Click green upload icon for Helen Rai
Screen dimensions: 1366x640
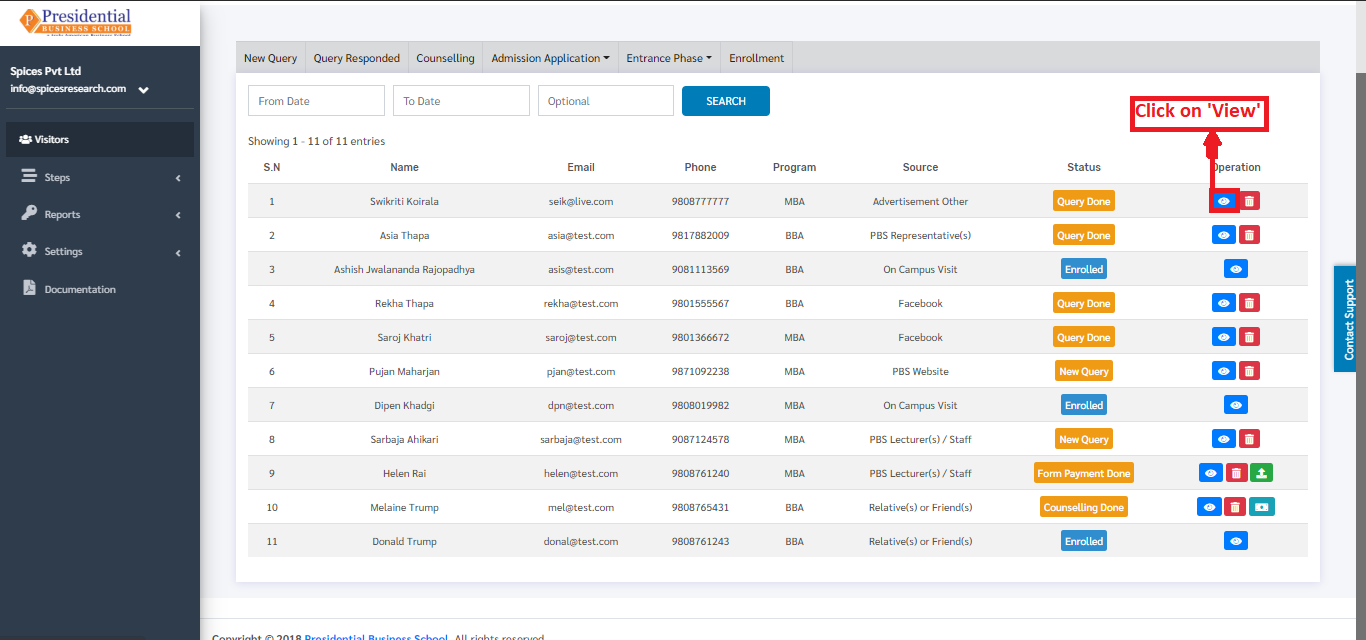(1262, 473)
